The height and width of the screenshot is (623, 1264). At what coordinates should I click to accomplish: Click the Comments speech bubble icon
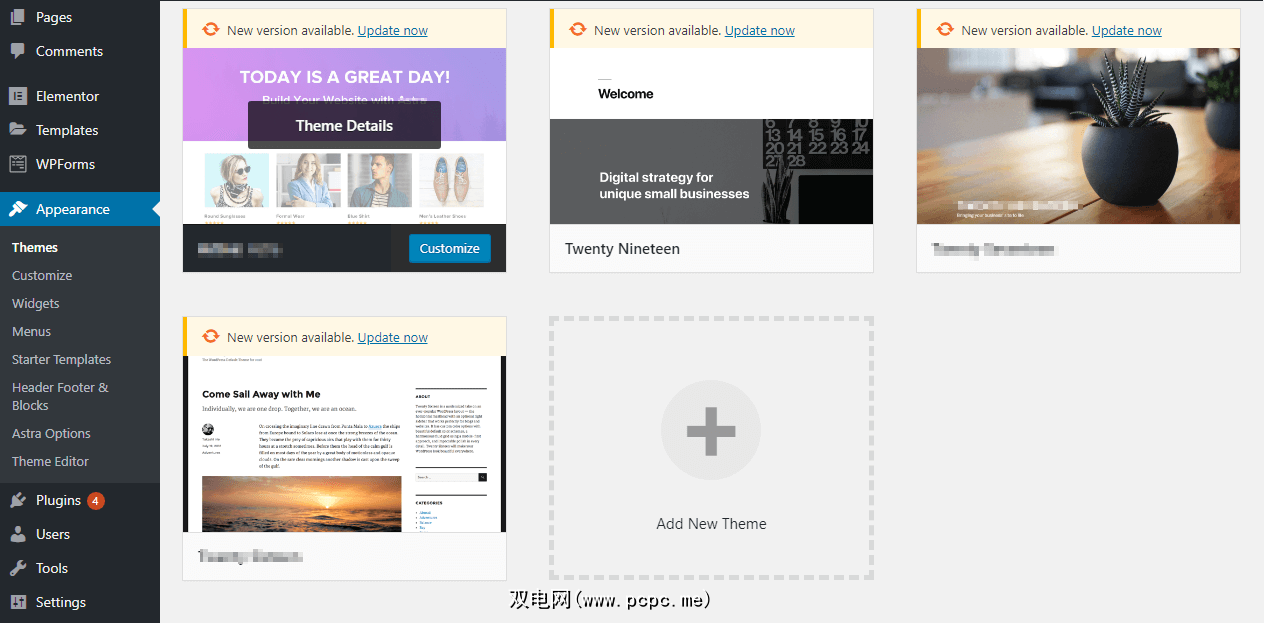coord(18,51)
